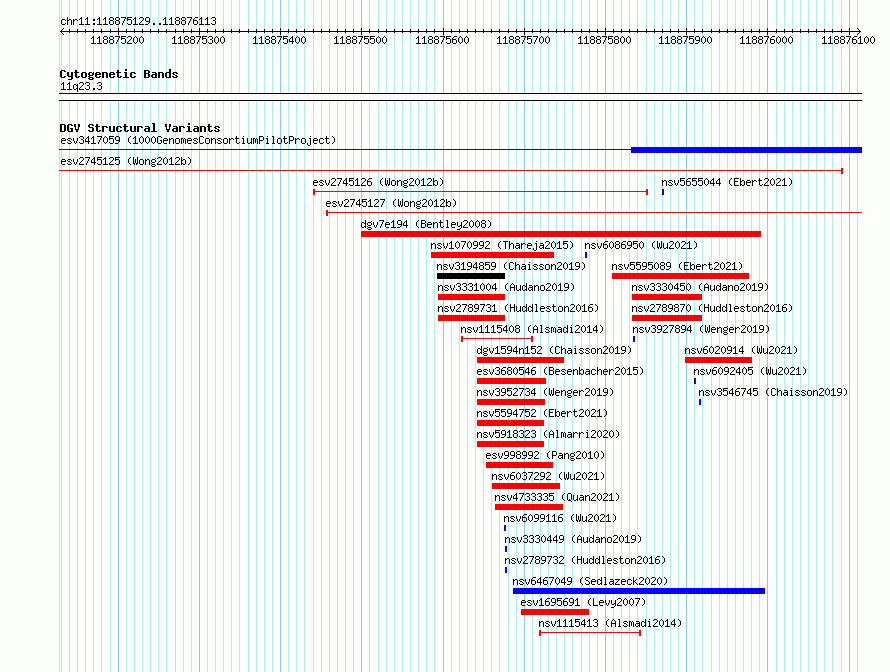Open nsv5595089 (Ebert2021) label
Viewport: 890px width, 672px height.
(677, 266)
